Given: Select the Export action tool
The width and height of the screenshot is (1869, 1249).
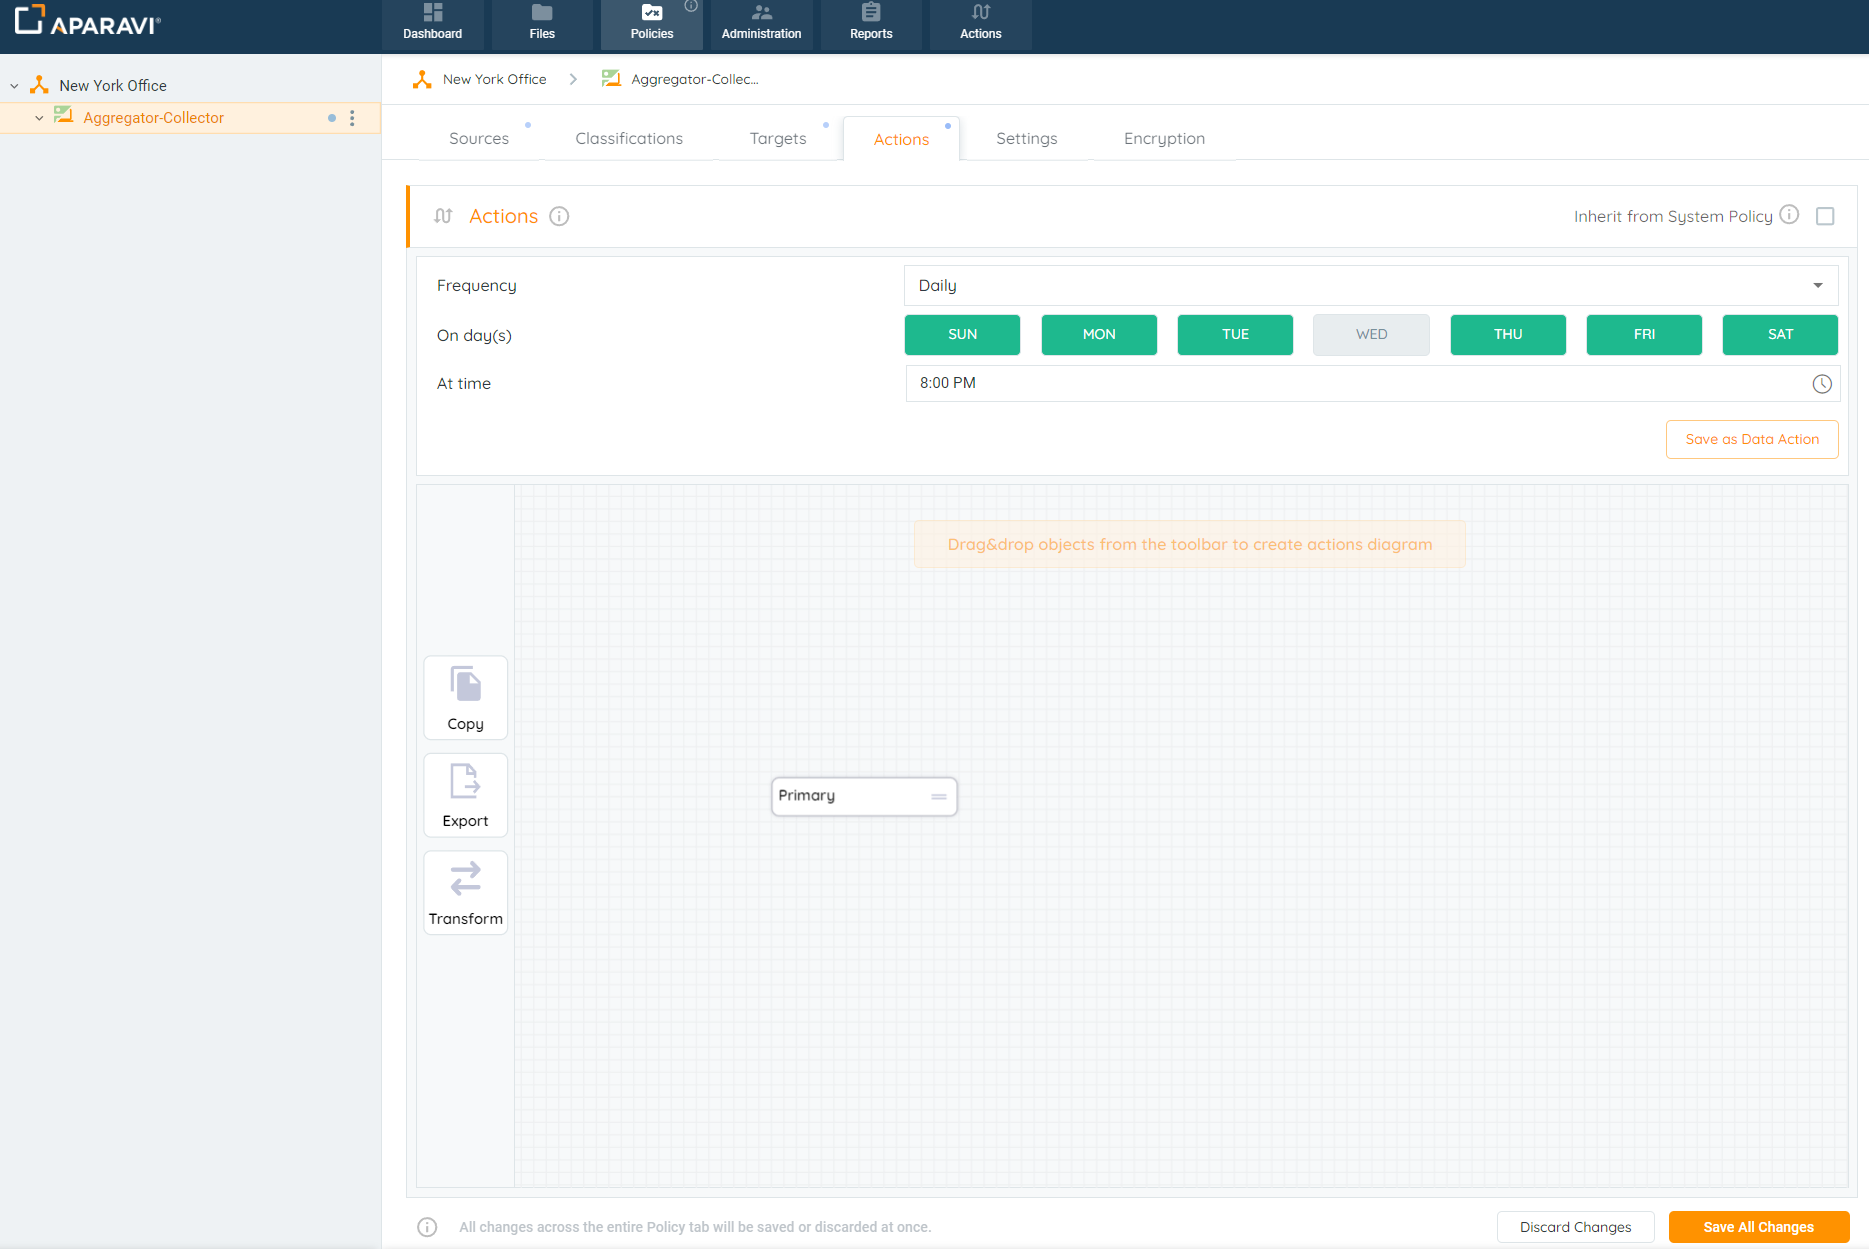Looking at the screenshot, I should [x=465, y=795].
